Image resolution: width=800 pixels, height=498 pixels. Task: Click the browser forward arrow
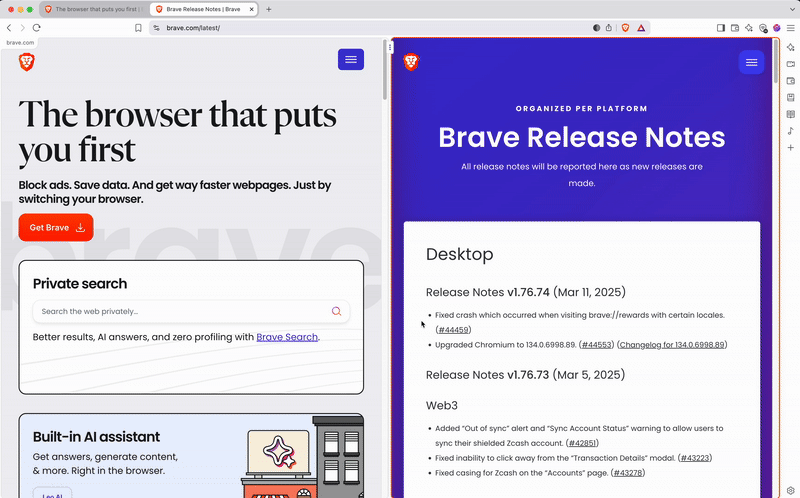(x=22, y=28)
